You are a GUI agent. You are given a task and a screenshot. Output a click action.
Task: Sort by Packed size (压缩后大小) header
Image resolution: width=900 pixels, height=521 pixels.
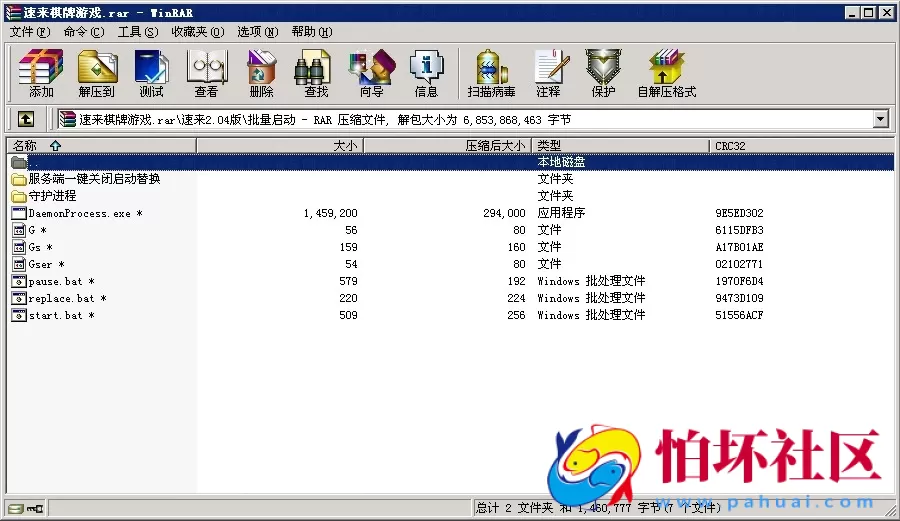click(x=448, y=146)
